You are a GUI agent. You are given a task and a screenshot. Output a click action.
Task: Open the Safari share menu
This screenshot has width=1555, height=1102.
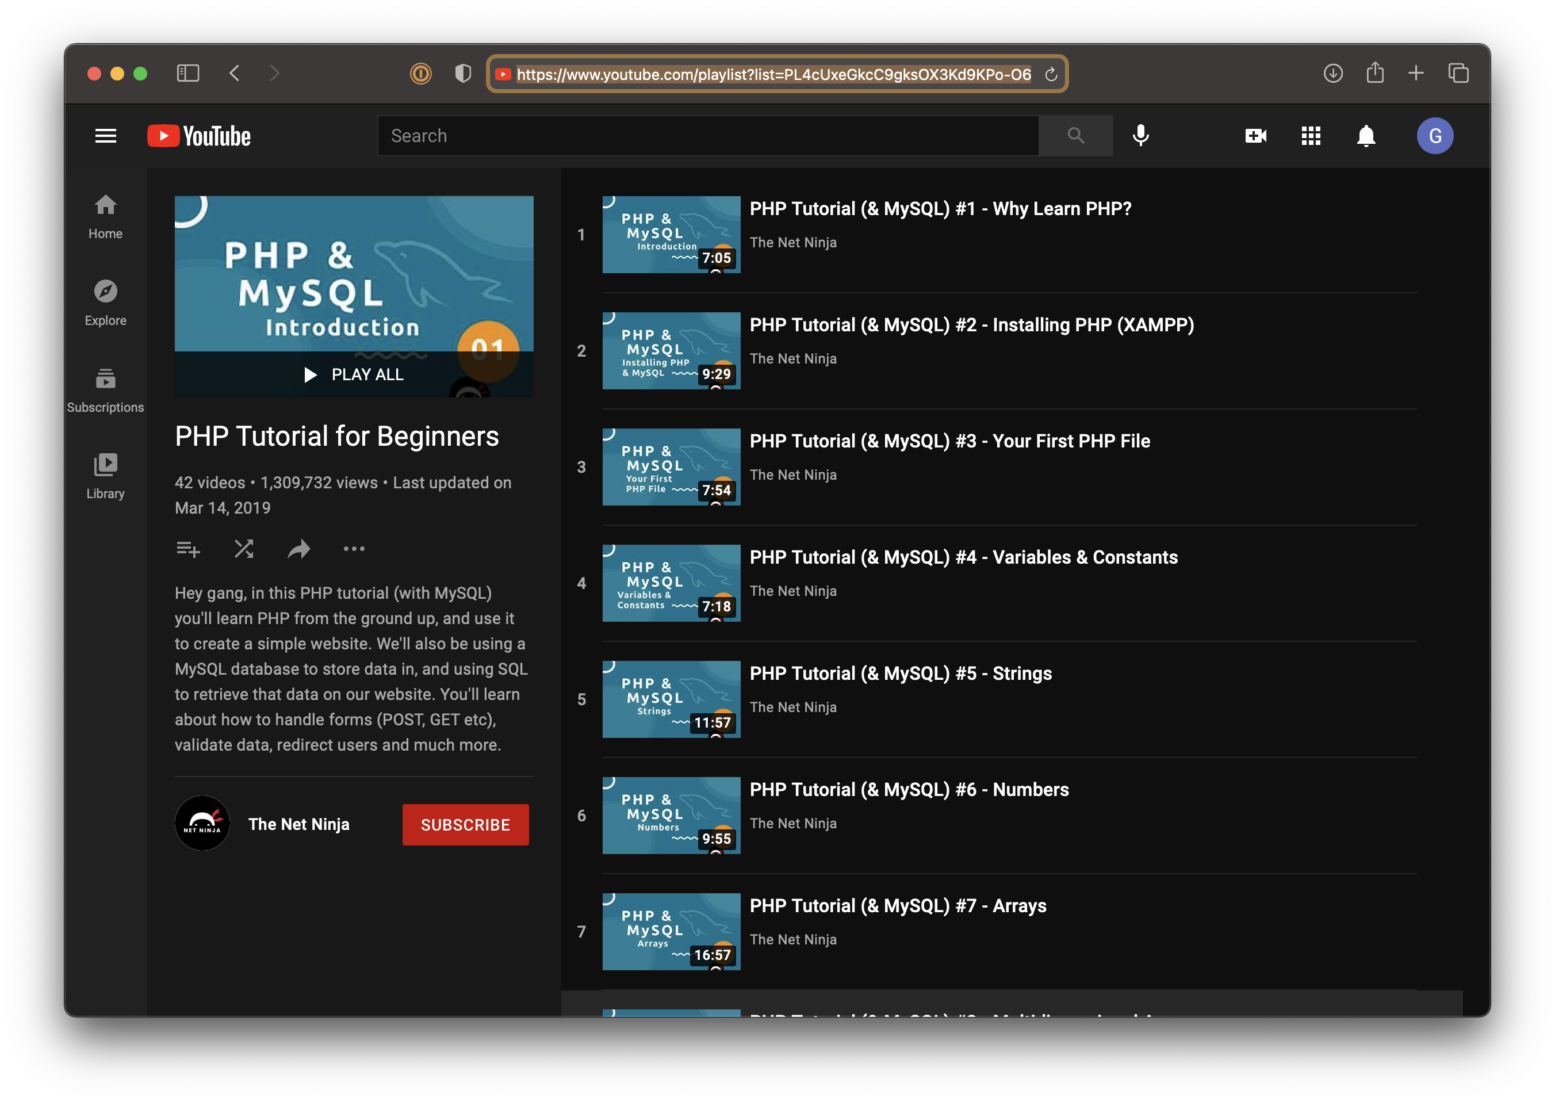point(1375,72)
